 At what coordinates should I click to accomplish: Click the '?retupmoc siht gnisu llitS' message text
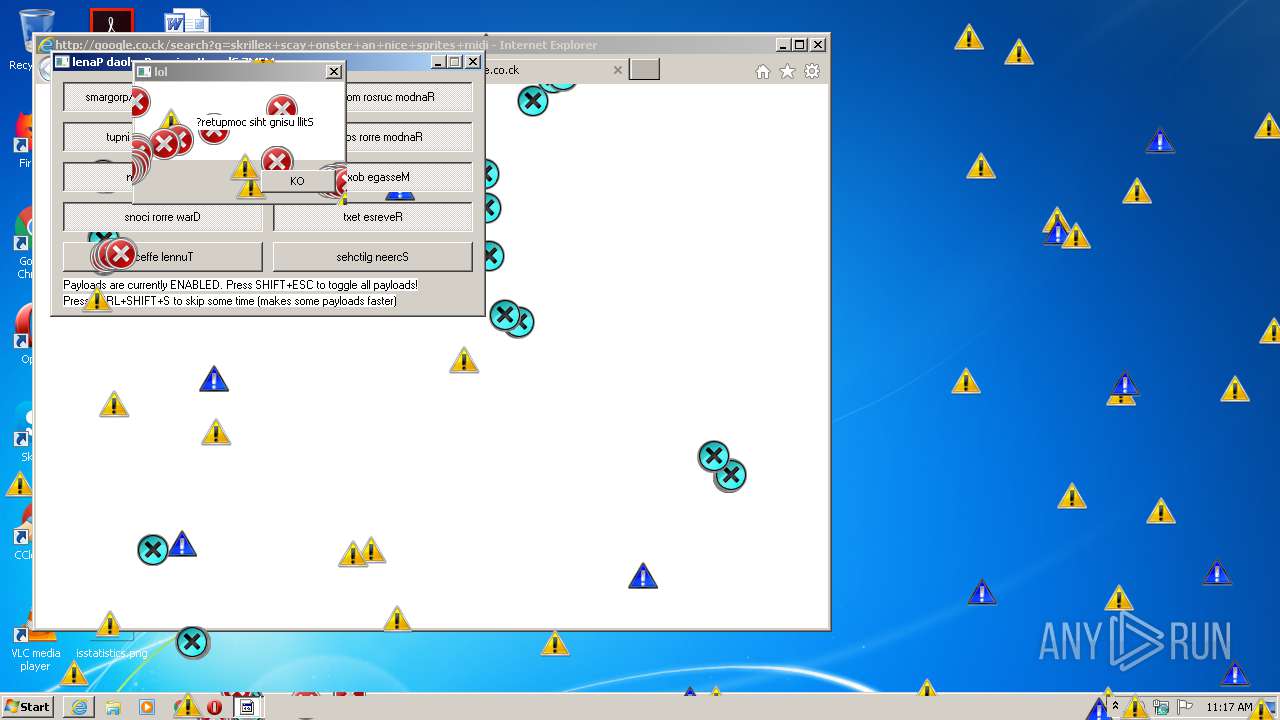[255, 122]
